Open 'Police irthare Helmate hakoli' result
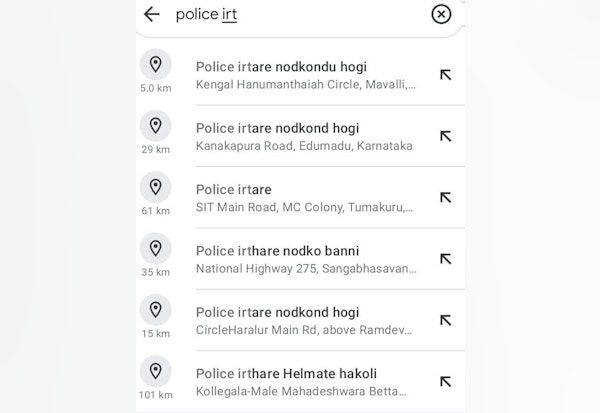Screen dimensions: 600x413 [x=305, y=381]
